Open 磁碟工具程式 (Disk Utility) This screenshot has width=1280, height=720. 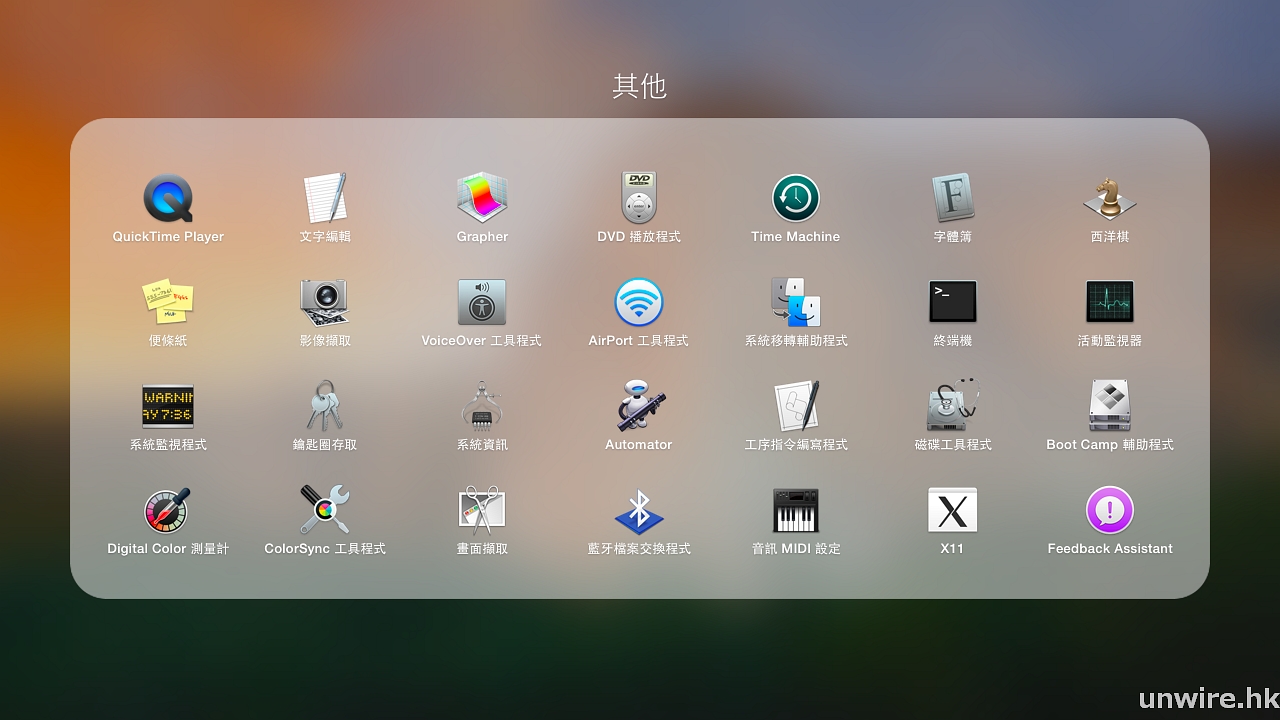[x=952, y=406]
